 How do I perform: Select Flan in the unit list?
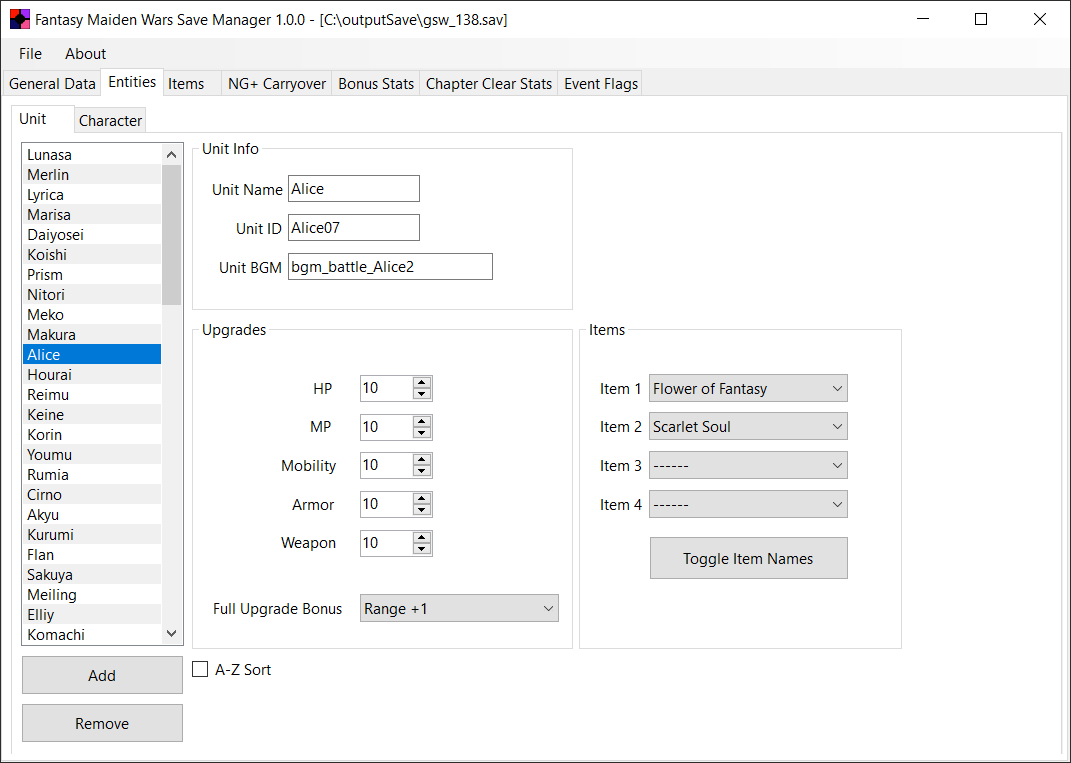pyautogui.click(x=92, y=555)
